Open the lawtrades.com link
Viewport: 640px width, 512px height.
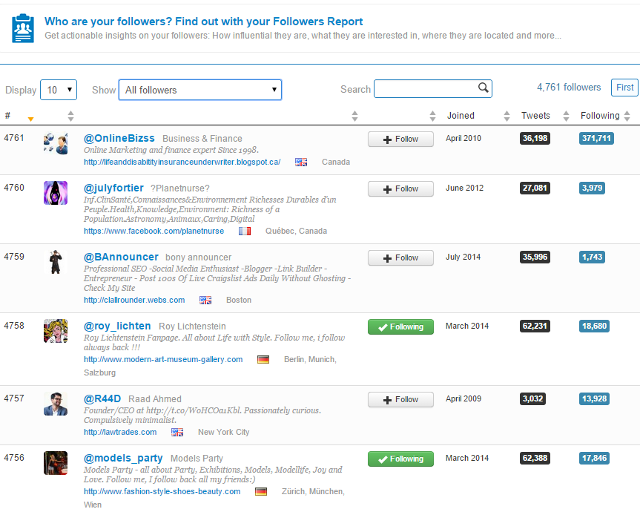(120, 432)
